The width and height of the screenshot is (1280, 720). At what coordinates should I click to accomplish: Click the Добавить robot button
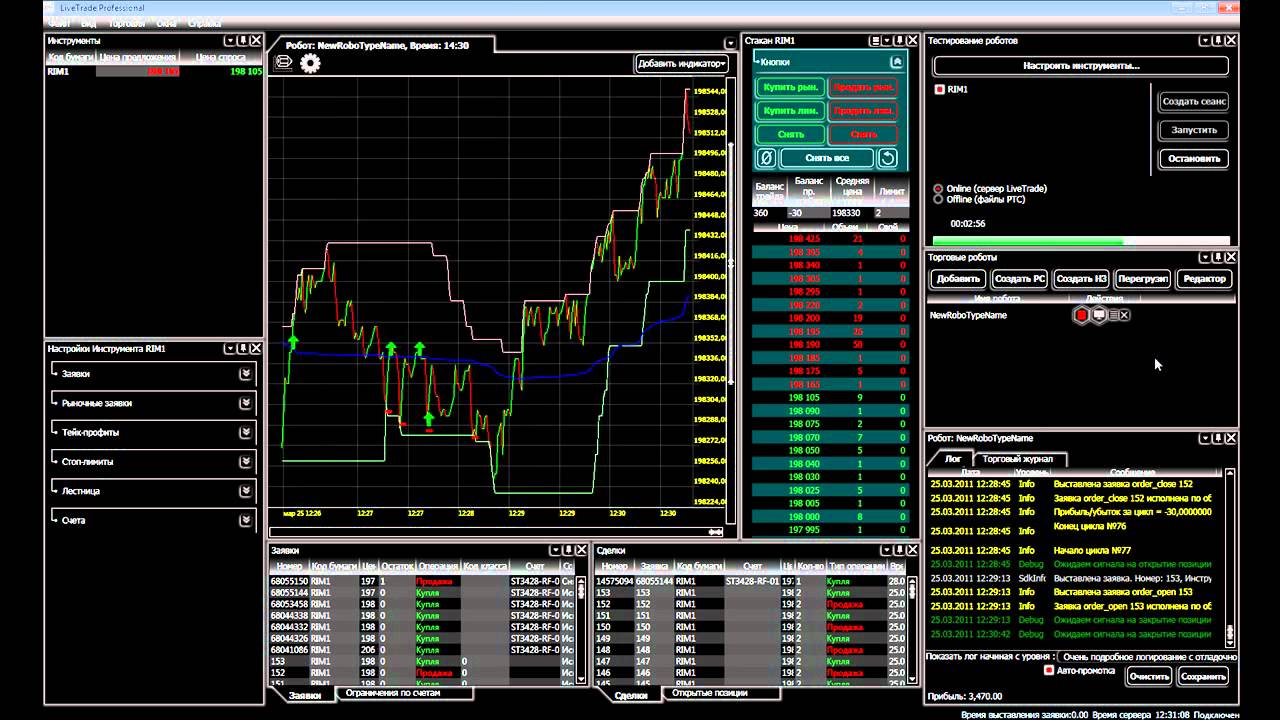[958, 279]
